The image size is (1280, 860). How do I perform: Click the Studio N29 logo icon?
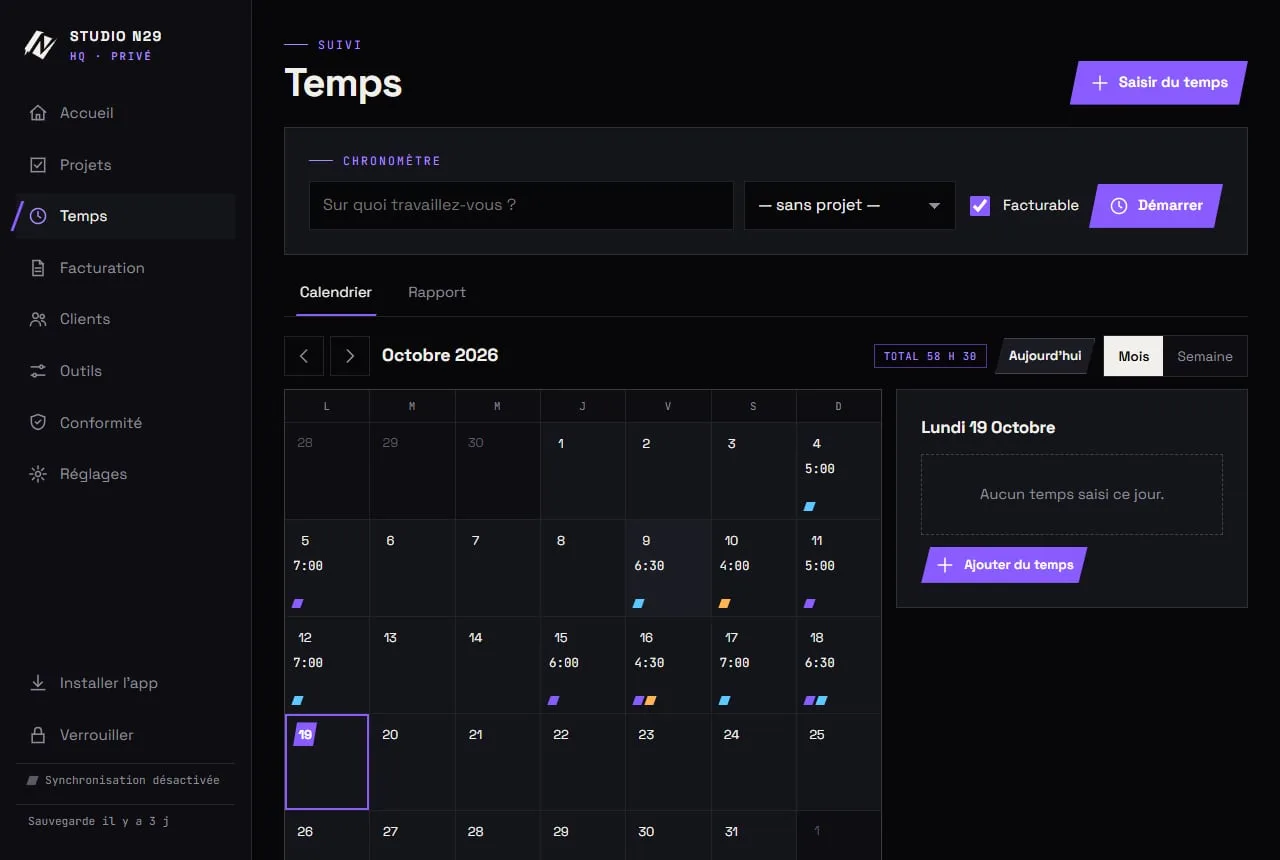(39, 45)
